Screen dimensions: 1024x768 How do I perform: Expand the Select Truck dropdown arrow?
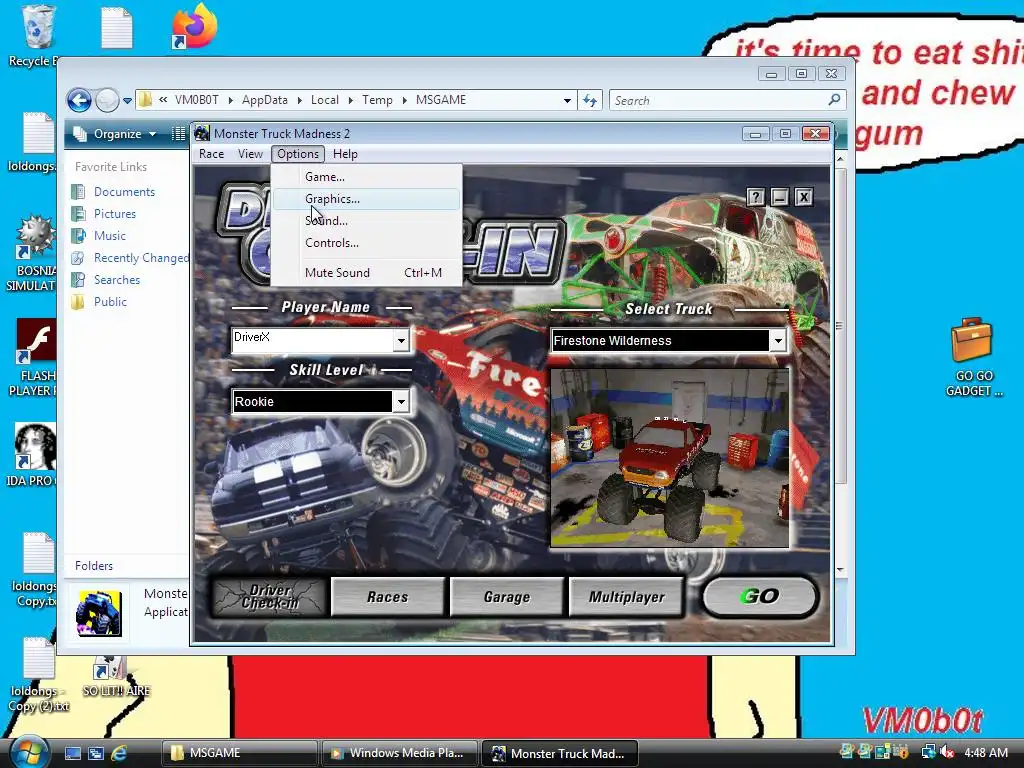point(778,340)
